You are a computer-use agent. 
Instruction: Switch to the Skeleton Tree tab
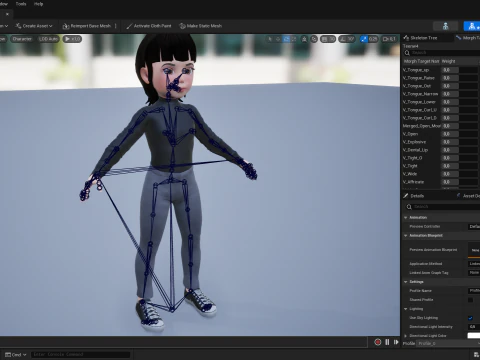(x=424, y=38)
